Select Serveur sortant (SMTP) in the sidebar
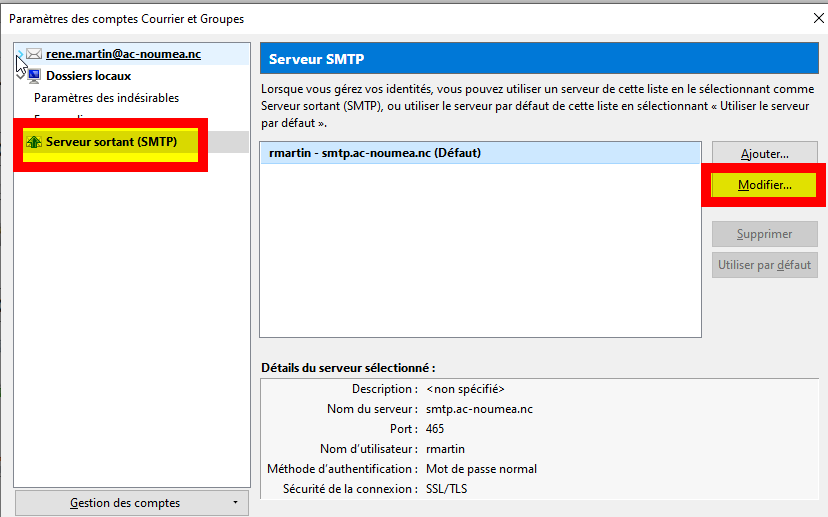Image resolution: width=828 pixels, height=517 pixels. click(110, 142)
